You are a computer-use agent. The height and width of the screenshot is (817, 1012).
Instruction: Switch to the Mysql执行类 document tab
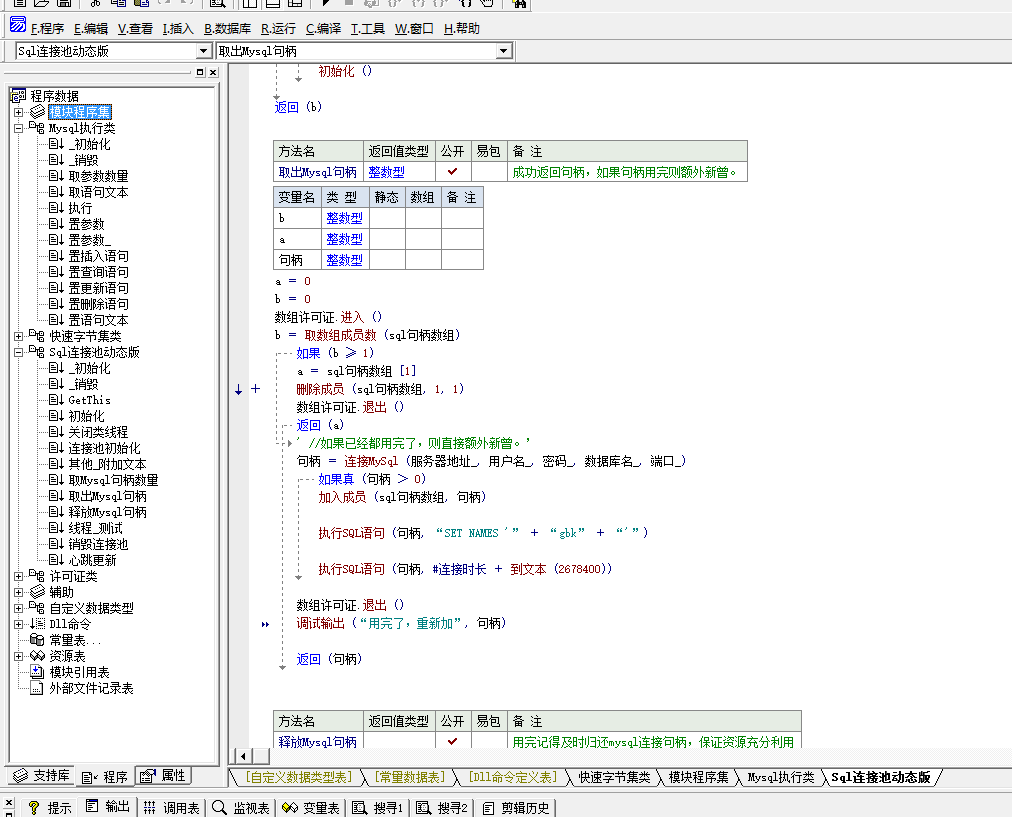pyautogui.click(x=780, y=777)
